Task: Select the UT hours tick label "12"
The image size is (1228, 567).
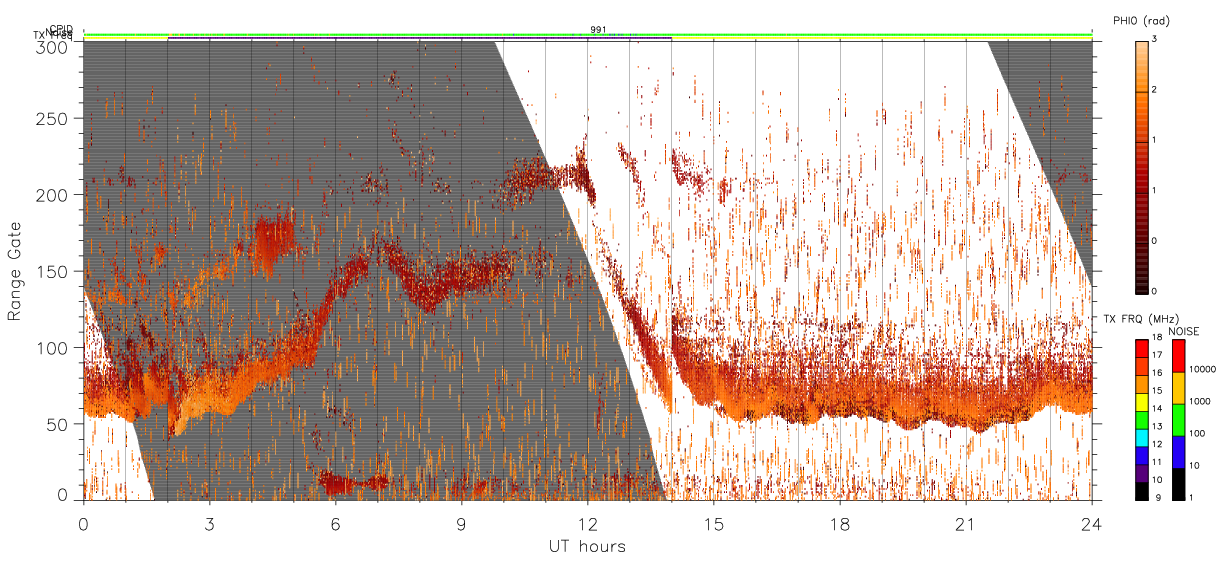Action: pos(587,523)
